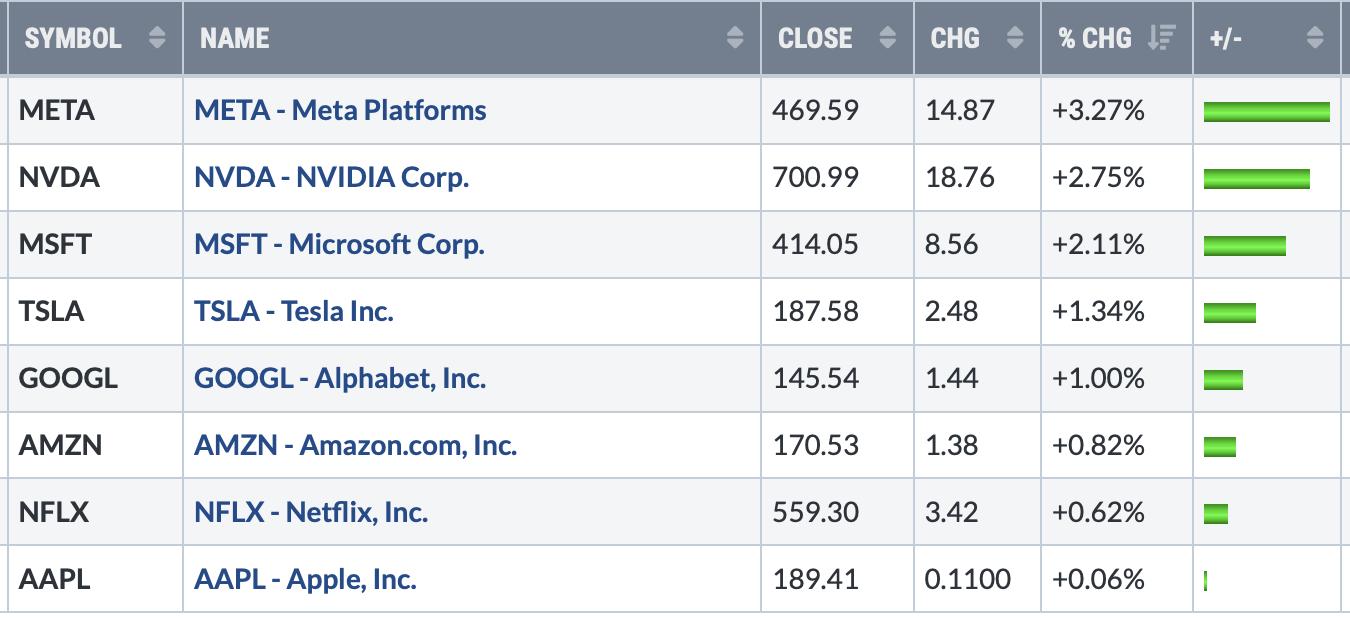Click NVDA green change bar
The image size is (1350, 618).
click(1257, 178)
